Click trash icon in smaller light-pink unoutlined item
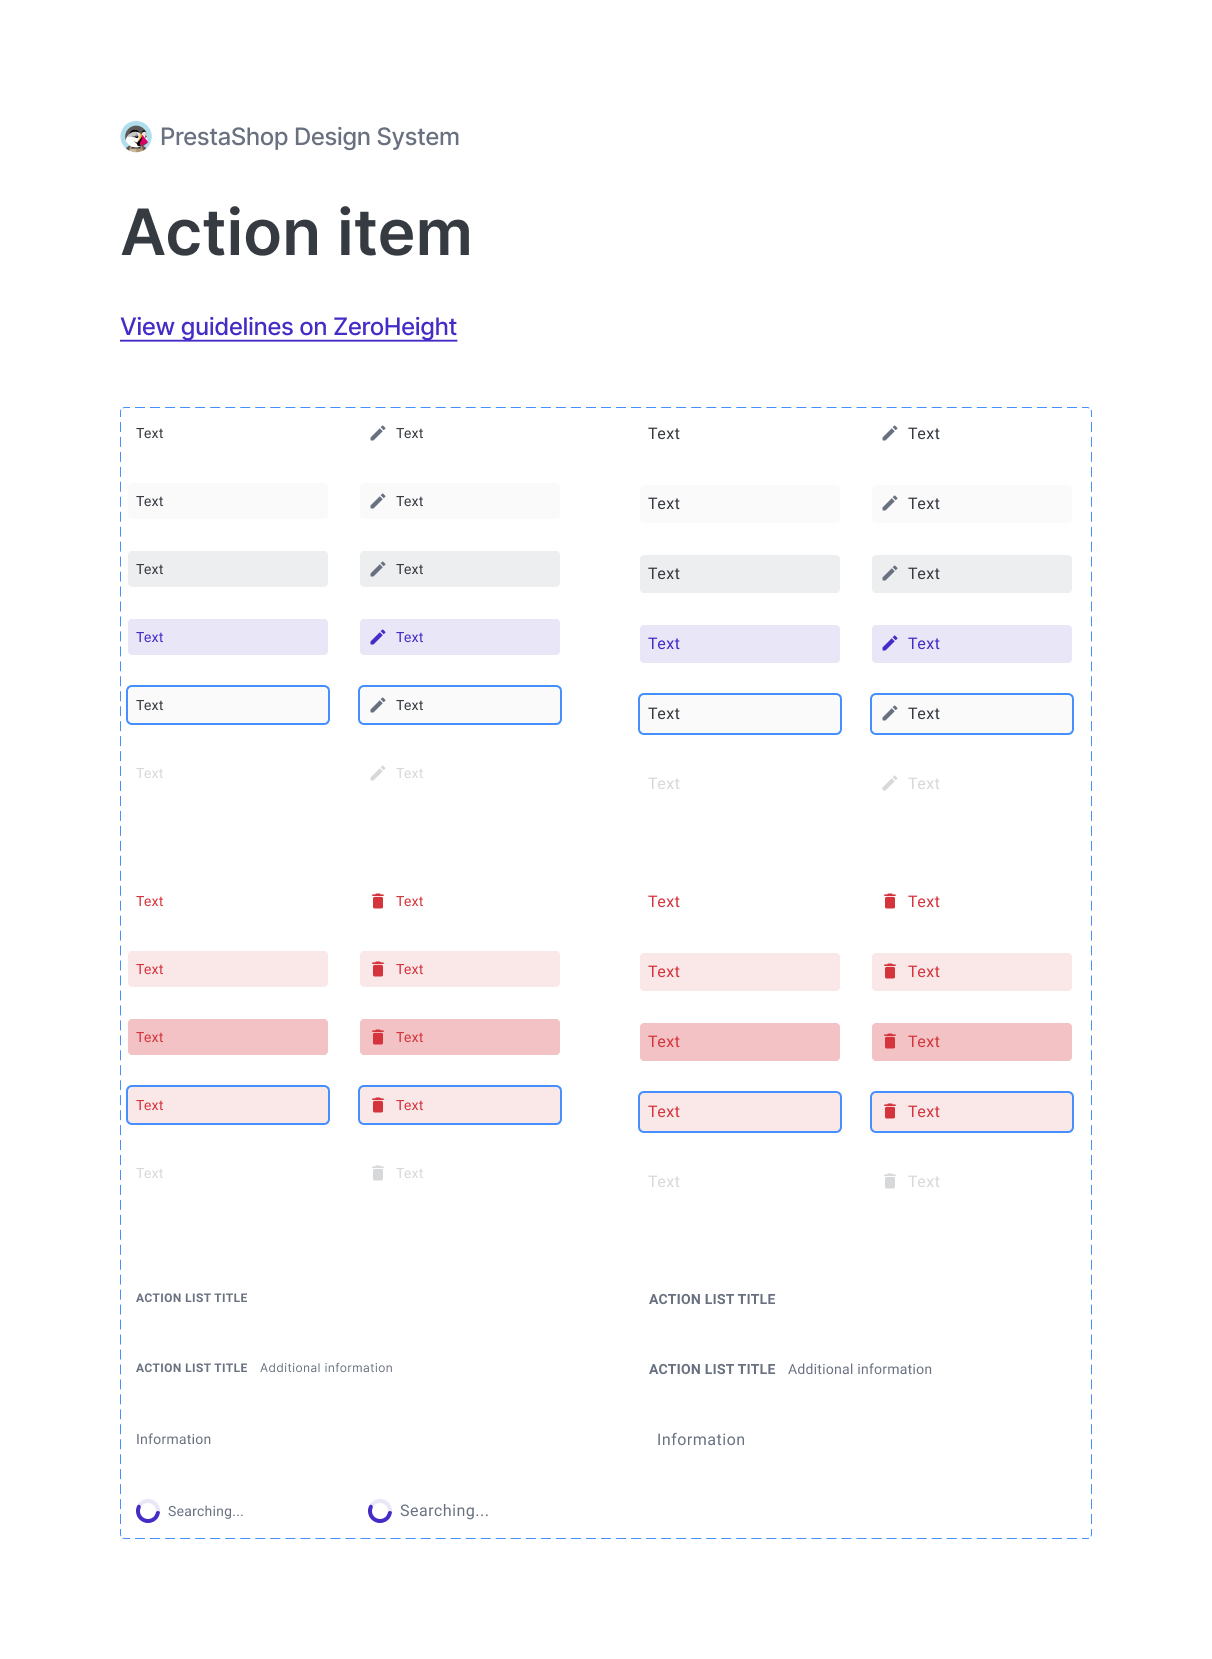The height and width of the screenshot is (1659, 1212). click(378, 969)
